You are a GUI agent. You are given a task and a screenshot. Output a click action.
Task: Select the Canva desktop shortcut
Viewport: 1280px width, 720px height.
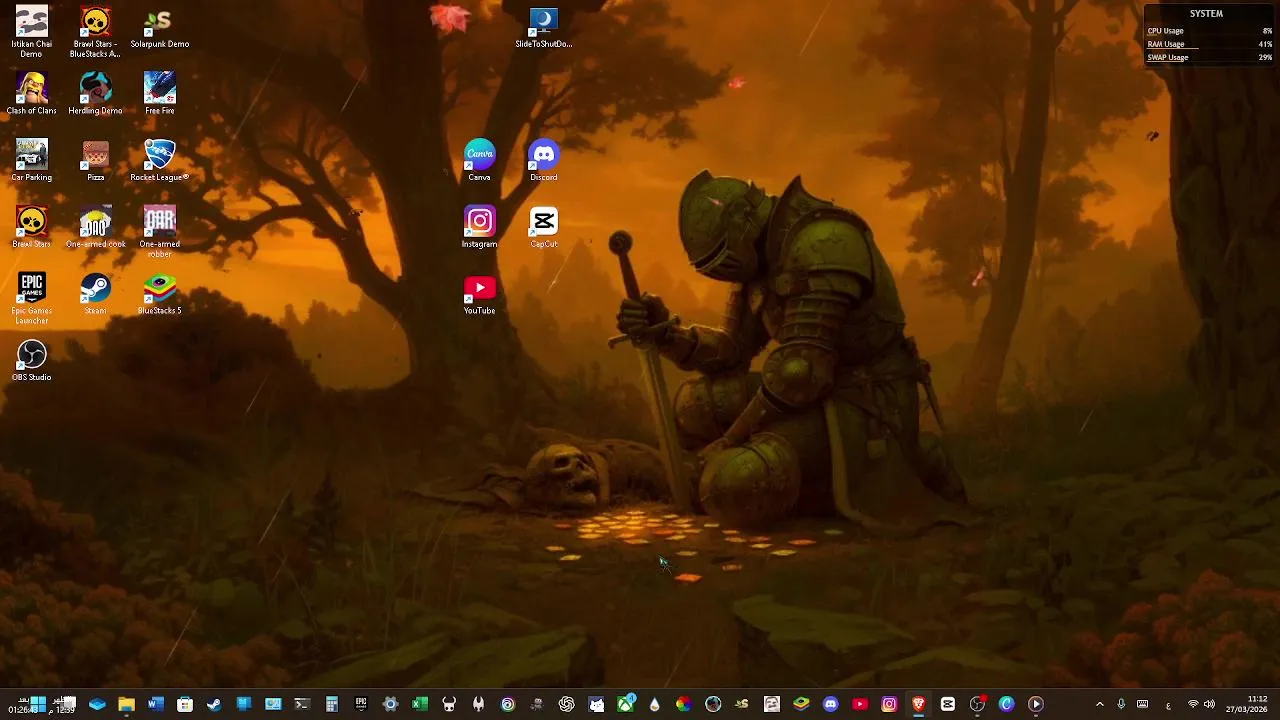click(x=479, y=161)
